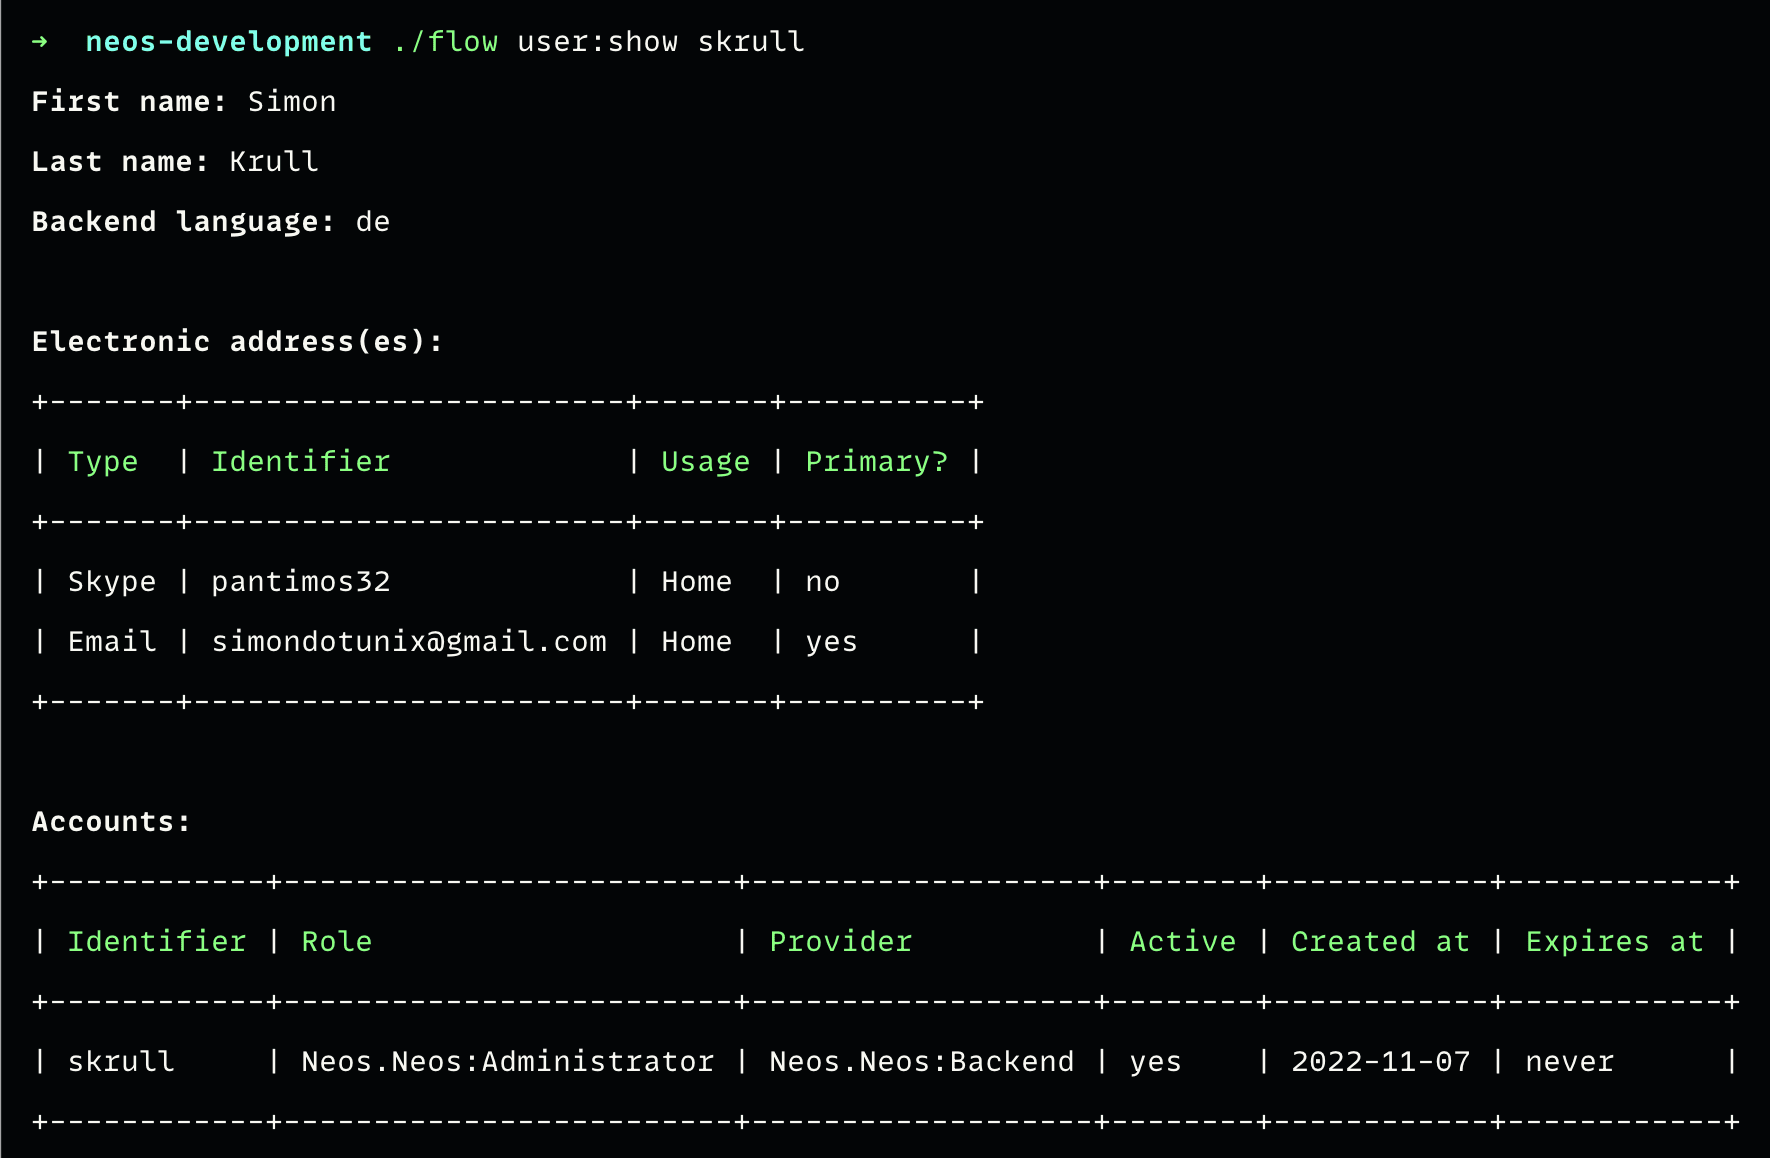This screenshot has width=1770, height=1158.
Task: Click the neos-development directory name in prompt
Action: (228, 42)
